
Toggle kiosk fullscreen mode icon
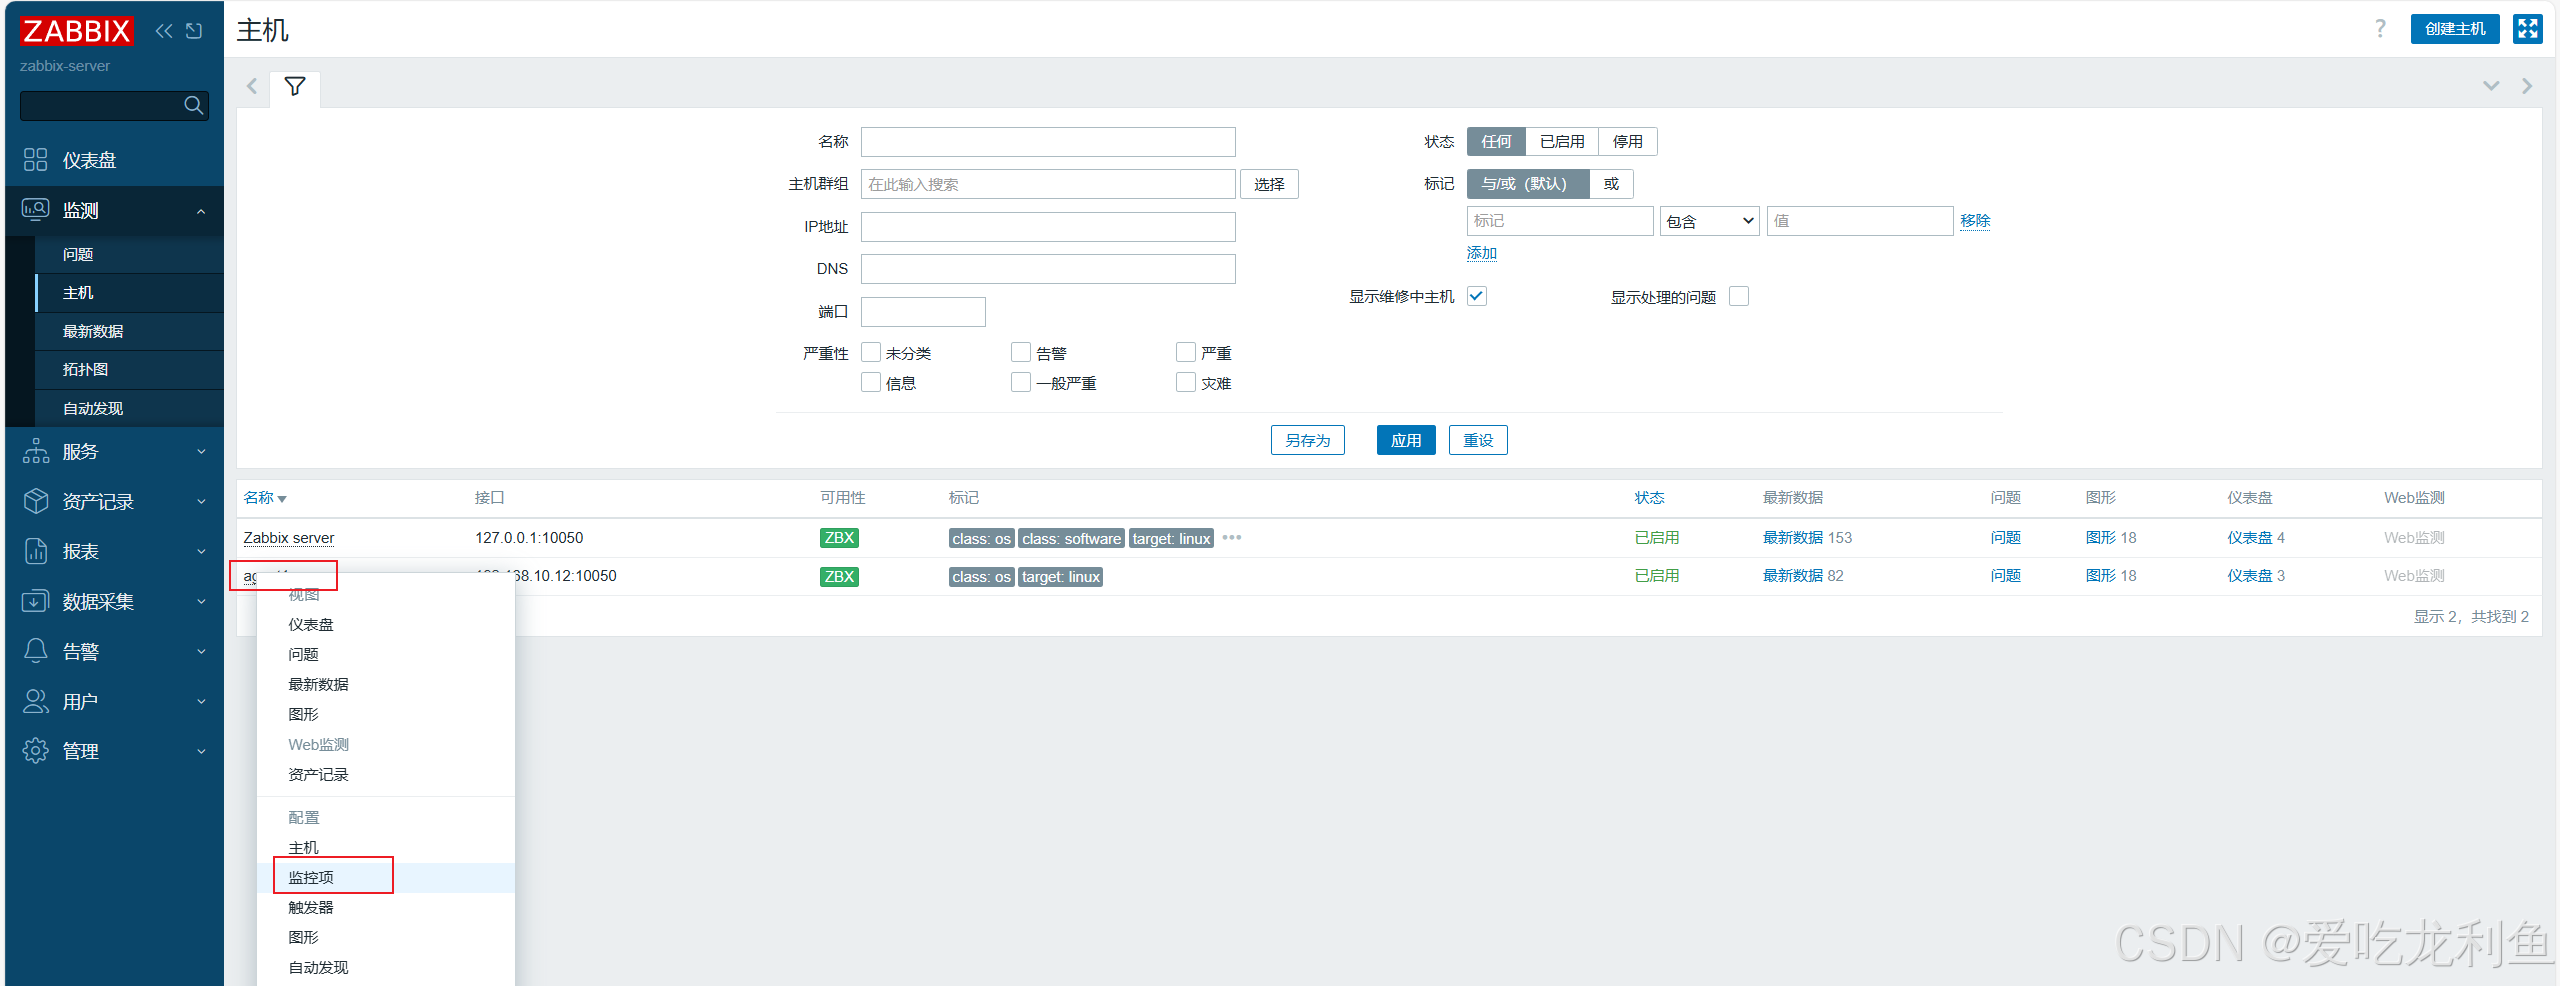pyautogui.click(x=2528, y=29)
